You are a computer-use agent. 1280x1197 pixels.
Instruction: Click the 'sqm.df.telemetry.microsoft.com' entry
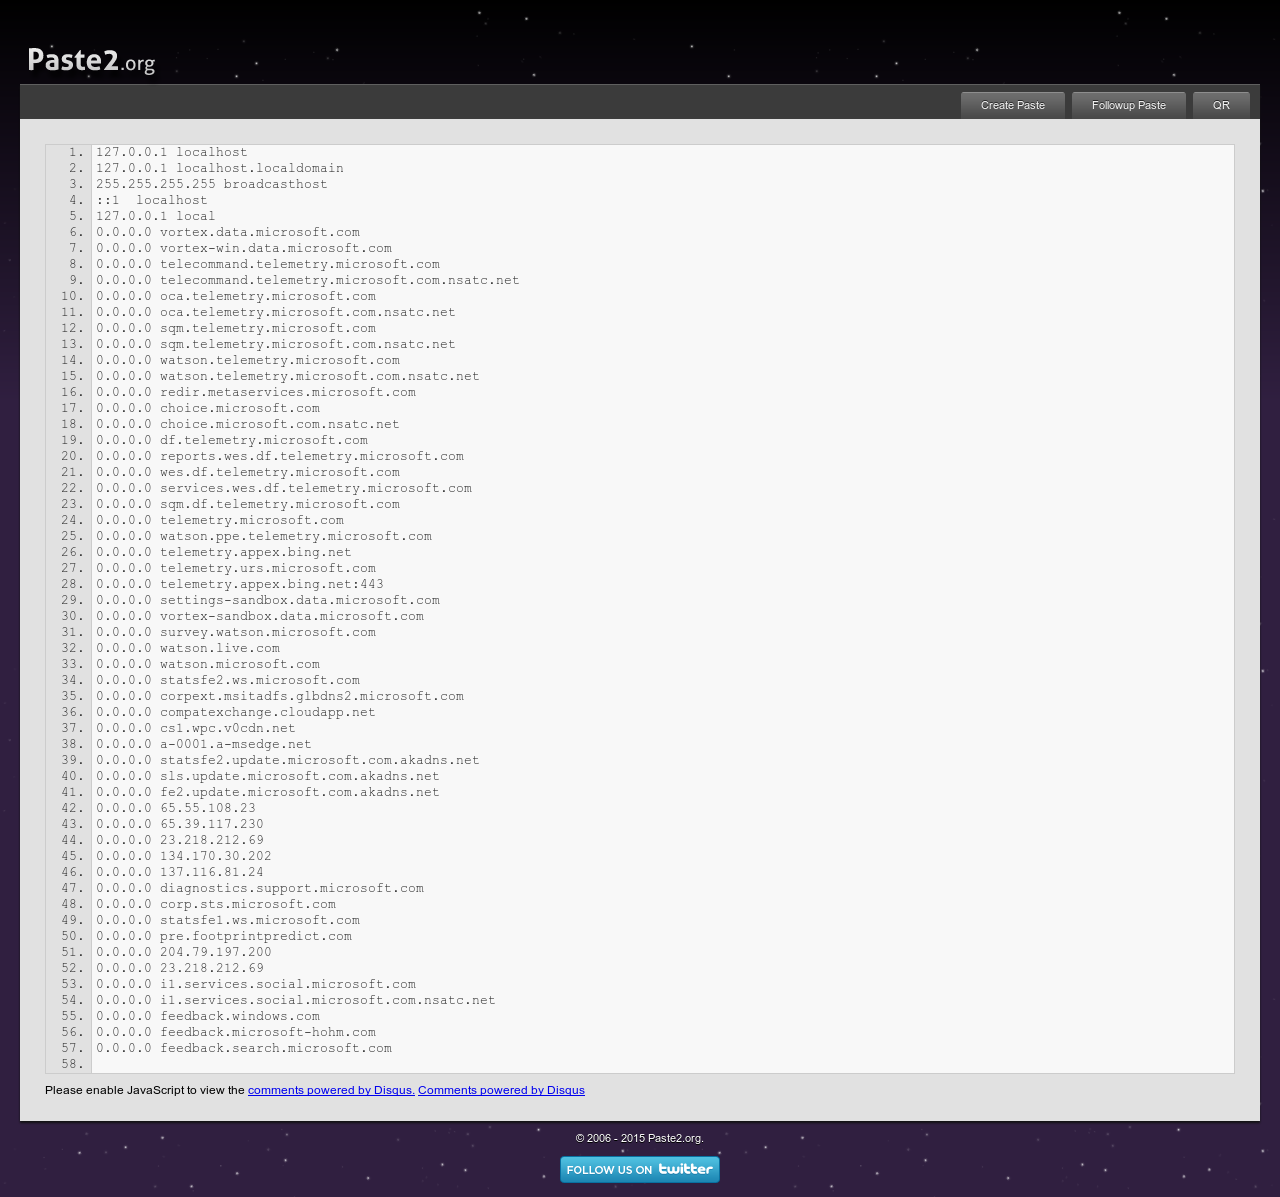pyautogui.click(x=280, y=504)
